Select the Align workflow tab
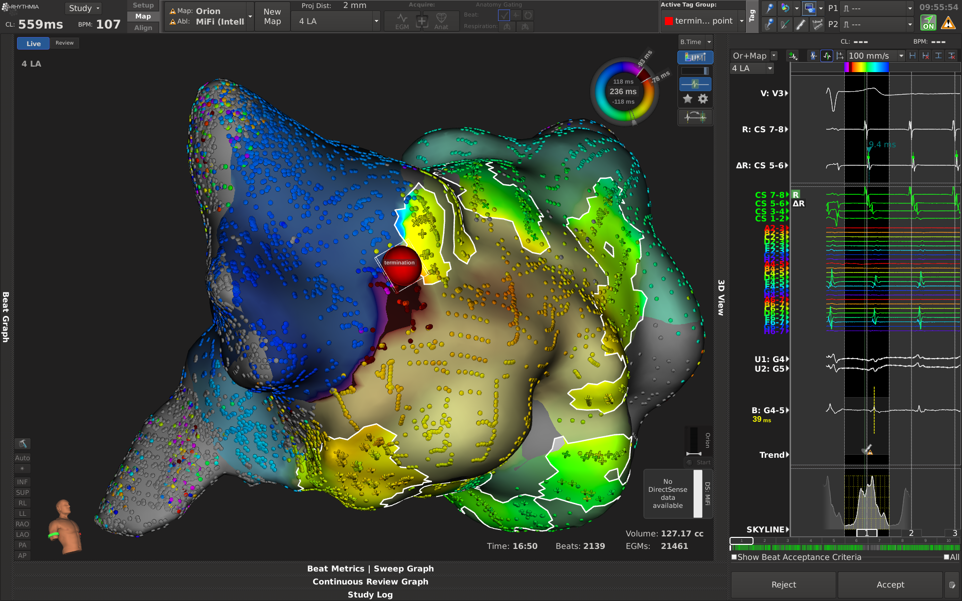The width and height of the screenshot is (962, 601). click(143, 28)
